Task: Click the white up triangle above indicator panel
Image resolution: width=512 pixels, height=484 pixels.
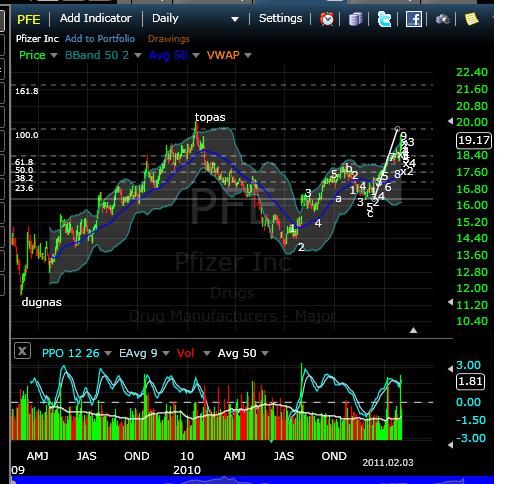Action: (x=413, y=330)
